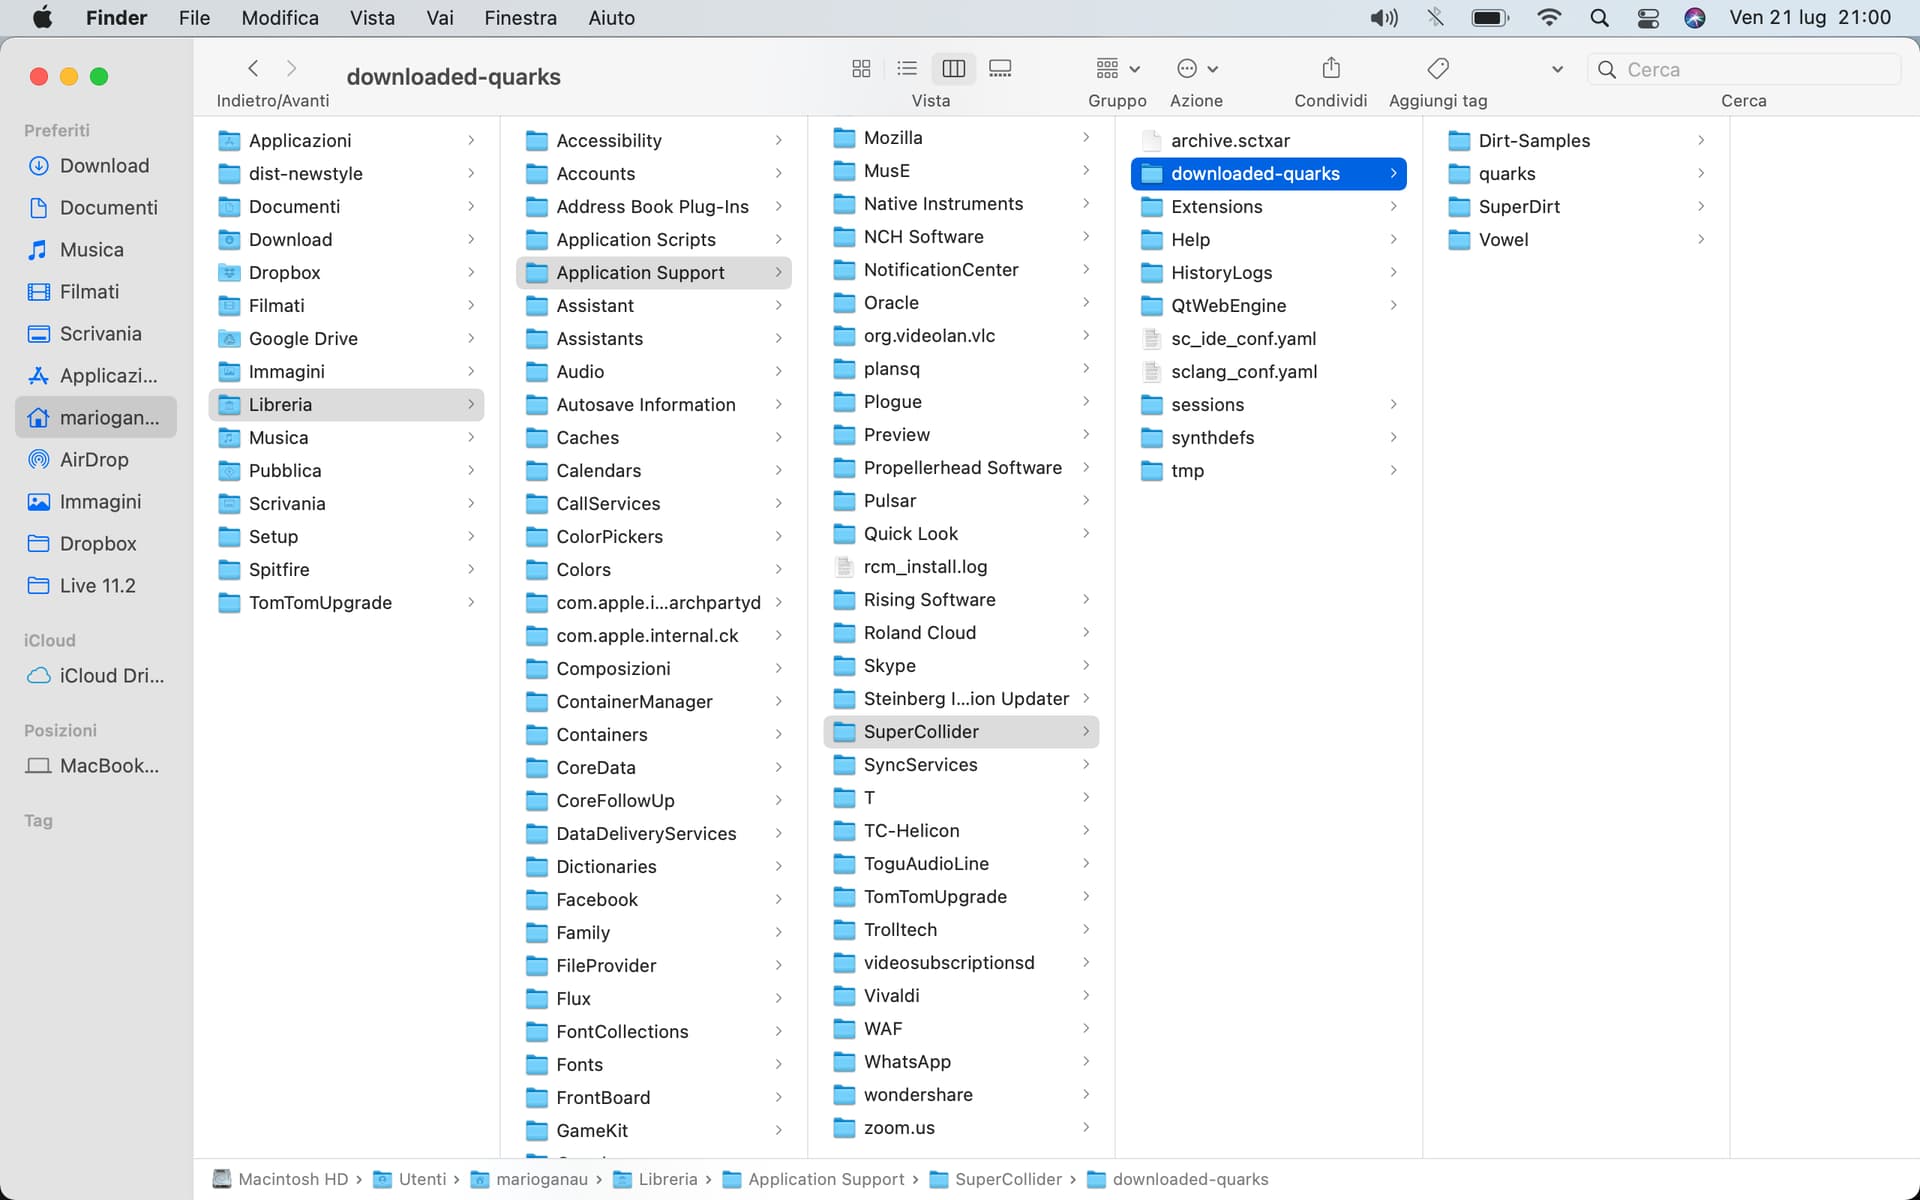Open the Gruppo grouping dropdown
Image resolution: width=1920 pixels, height=1200 pixels.
(x=1117, y=68)
